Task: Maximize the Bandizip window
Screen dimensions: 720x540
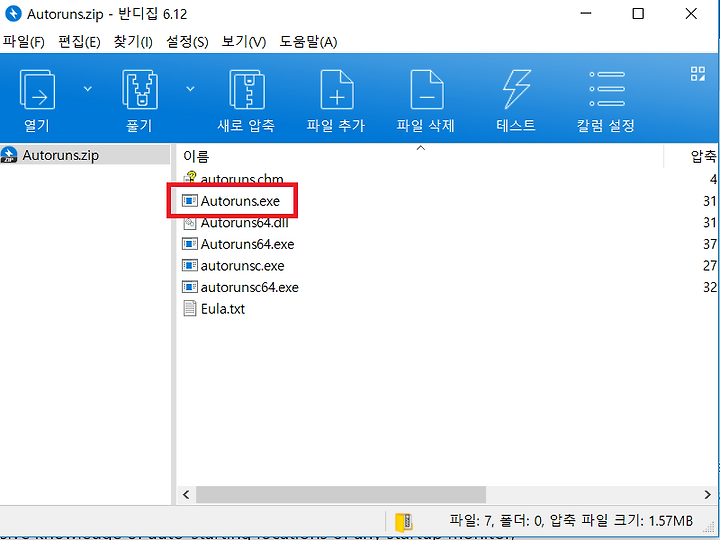Action: (638, 14)
